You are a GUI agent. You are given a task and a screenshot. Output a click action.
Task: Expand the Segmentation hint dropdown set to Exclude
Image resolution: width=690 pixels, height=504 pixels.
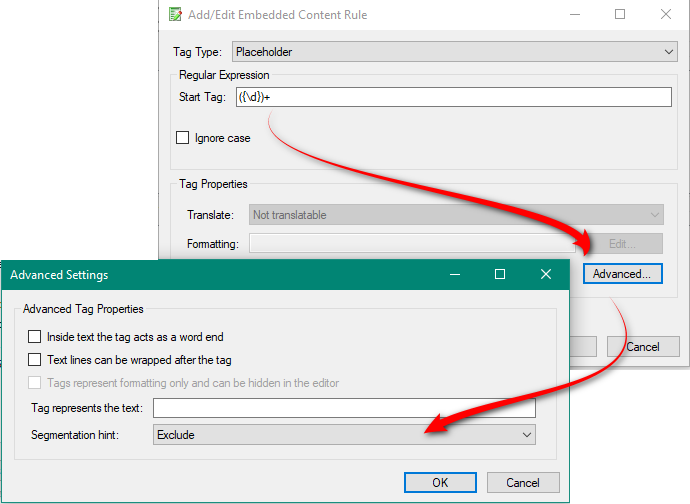(344, 435)
